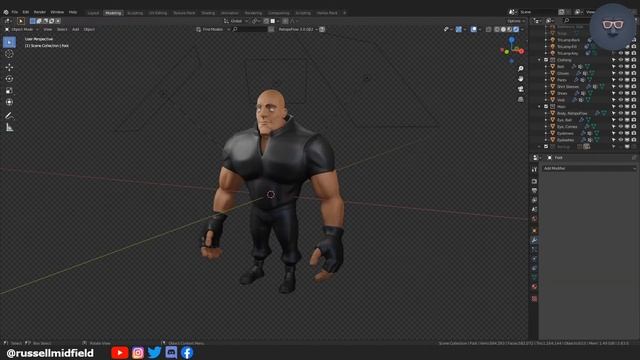Viewport: 640px width, 360px height.
Task: Open the viewport Select menu
Action: click(x=62, y=29)
